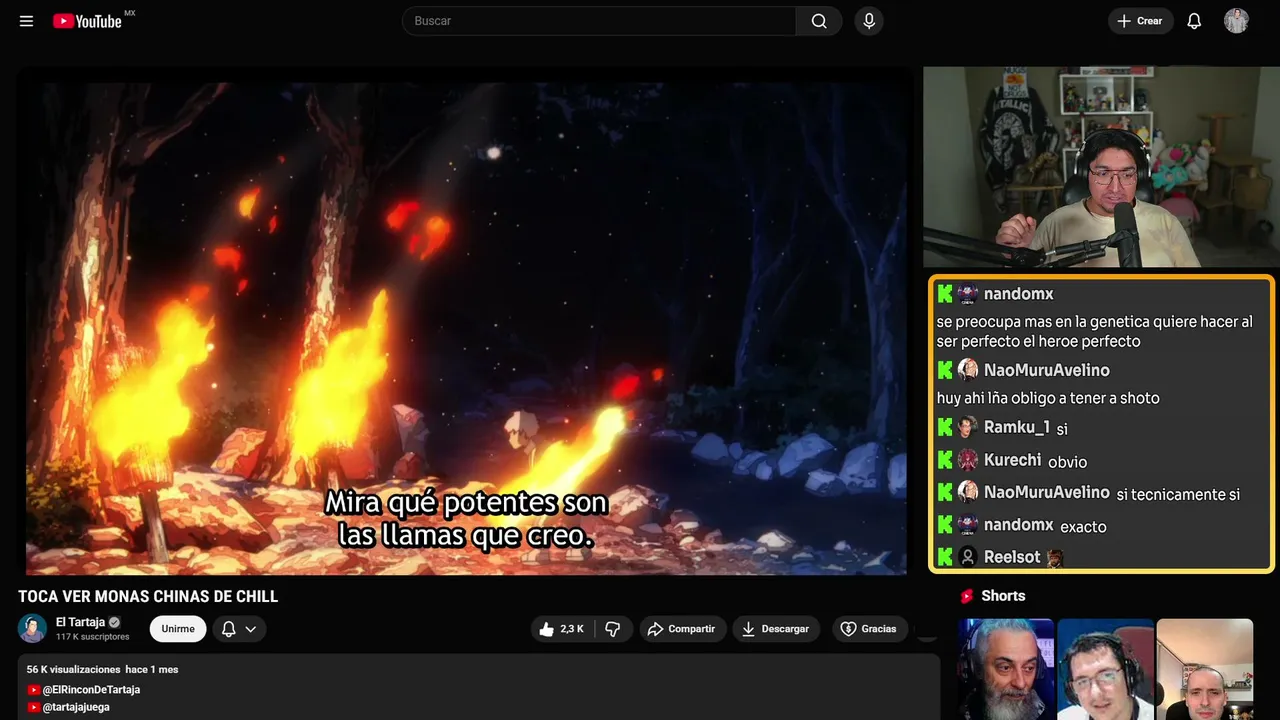Open the @tartajajuega channel link
Viewport: 1280px width, 720px height.
click(76, 707)
